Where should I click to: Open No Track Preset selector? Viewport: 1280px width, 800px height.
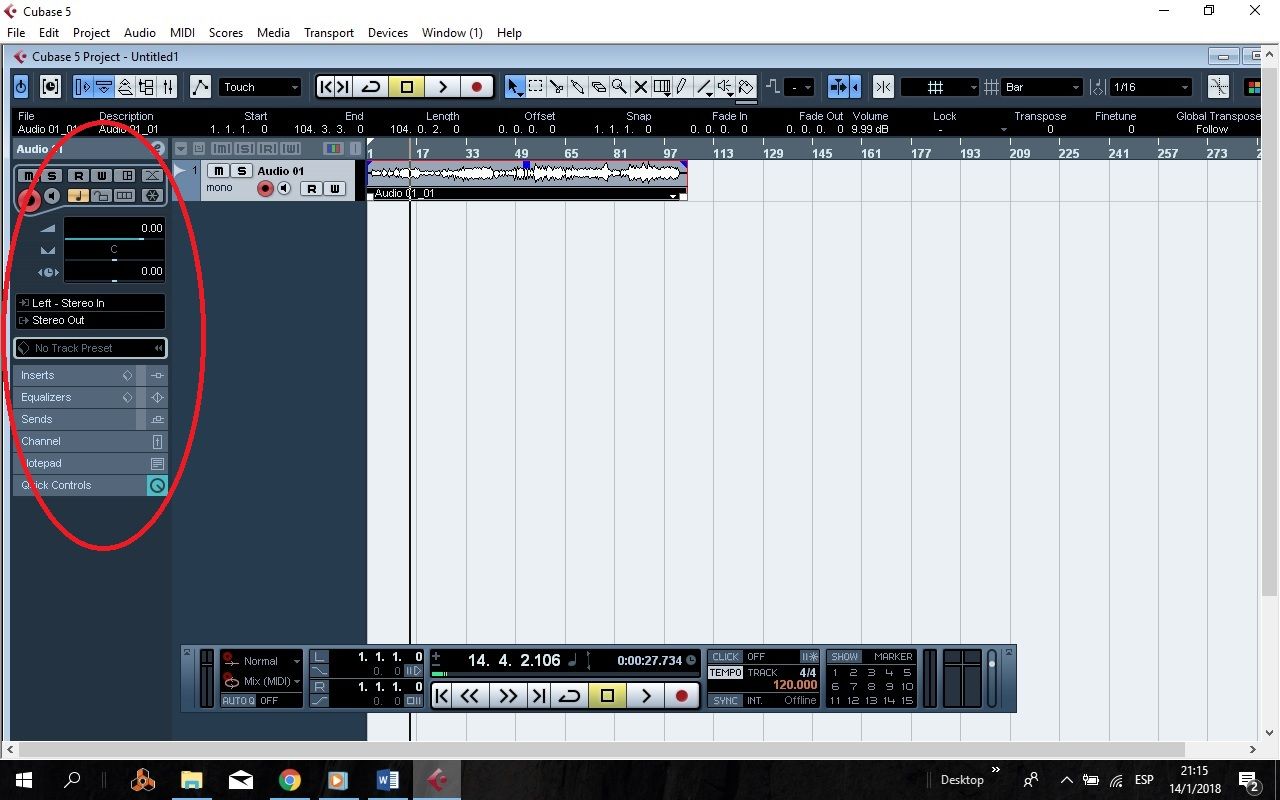90,348
